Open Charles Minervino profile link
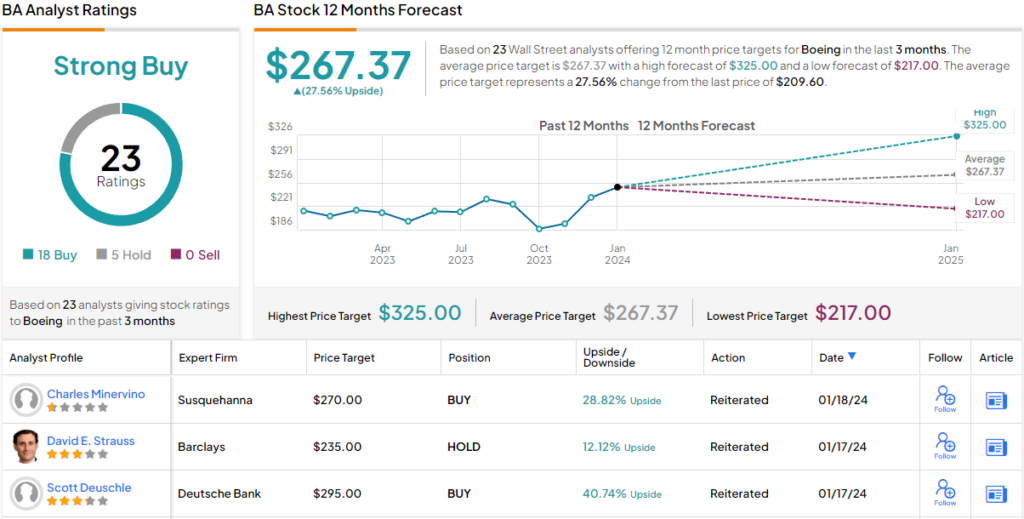1024x519 pixels. click(96, 394)
